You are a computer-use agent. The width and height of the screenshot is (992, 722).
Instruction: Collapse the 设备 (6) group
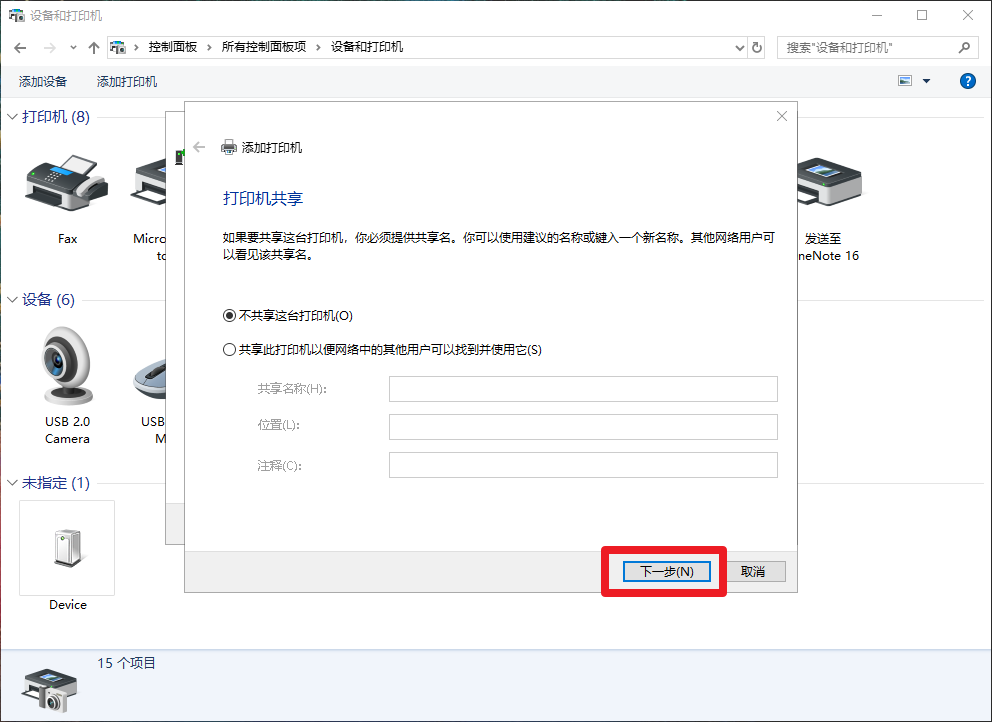tap(12, 300)
